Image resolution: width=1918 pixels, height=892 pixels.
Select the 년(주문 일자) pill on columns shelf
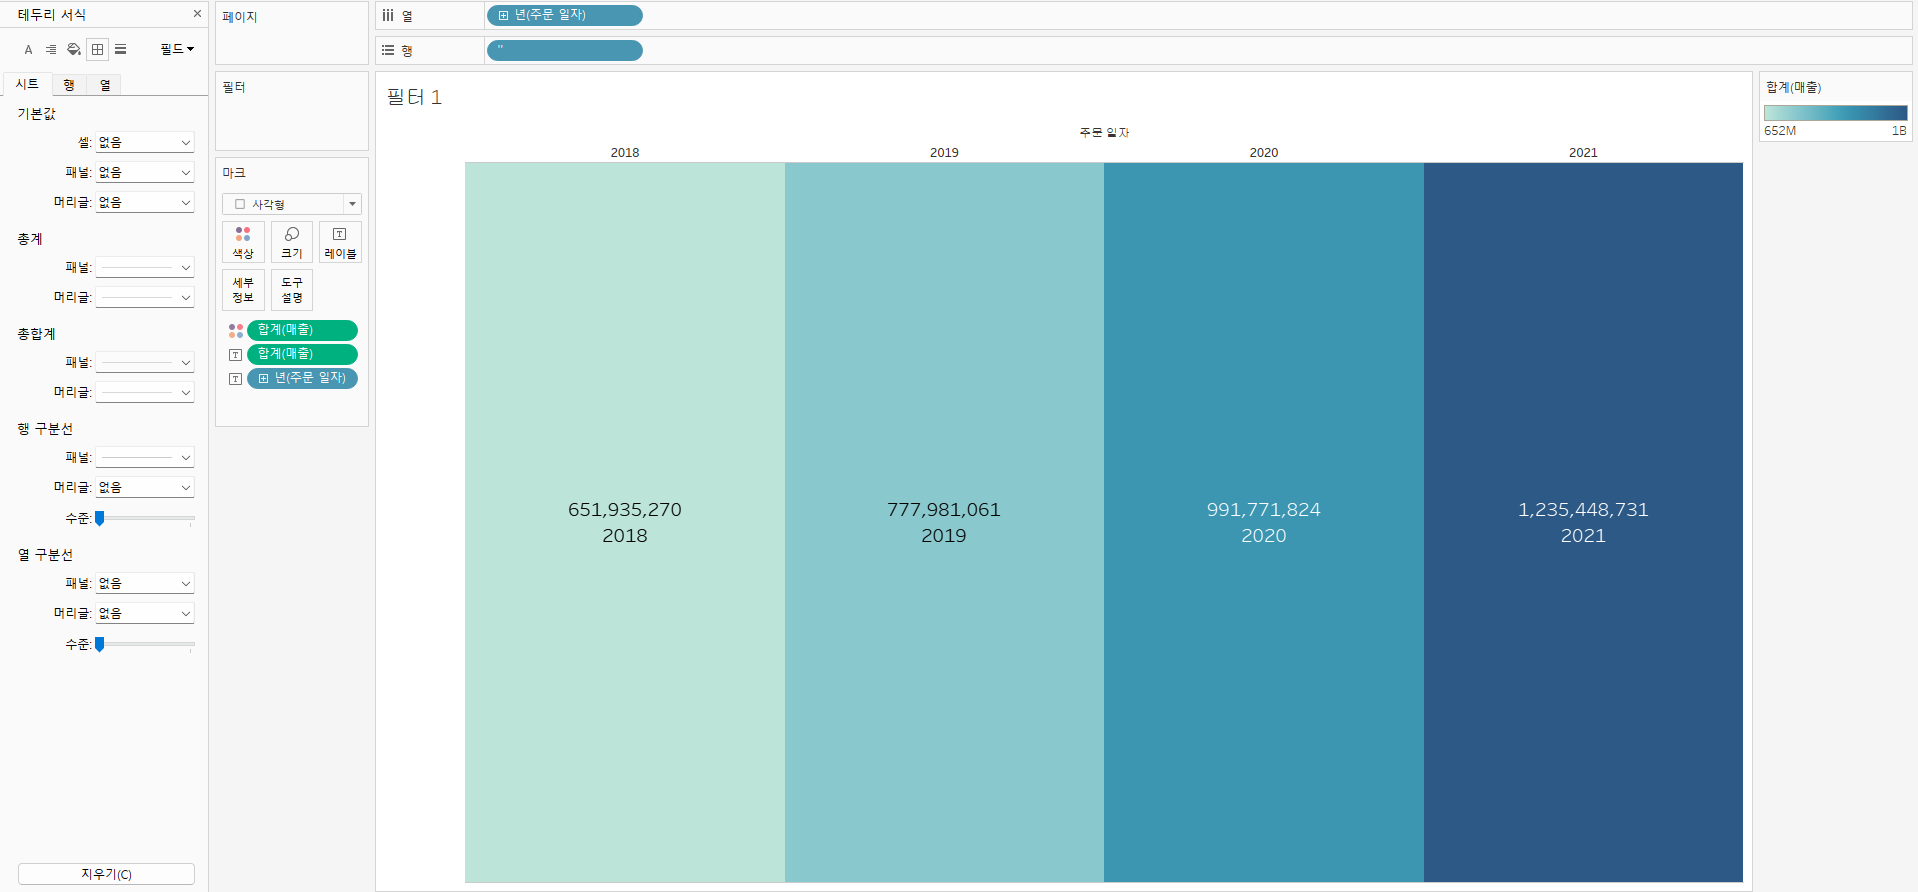point(565,15)
